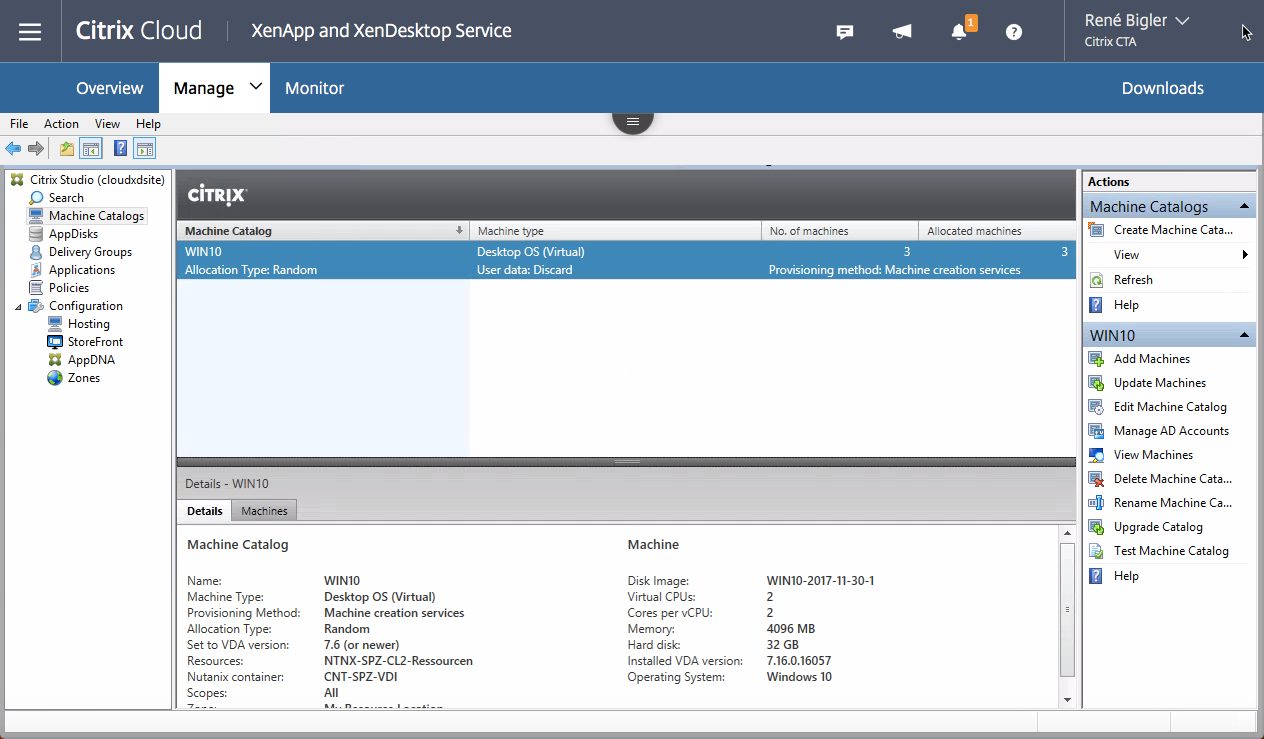Open the Manage tab dropdown chevron
The width and height of the screenshot is (1264, 739).
tap(253, 87)
